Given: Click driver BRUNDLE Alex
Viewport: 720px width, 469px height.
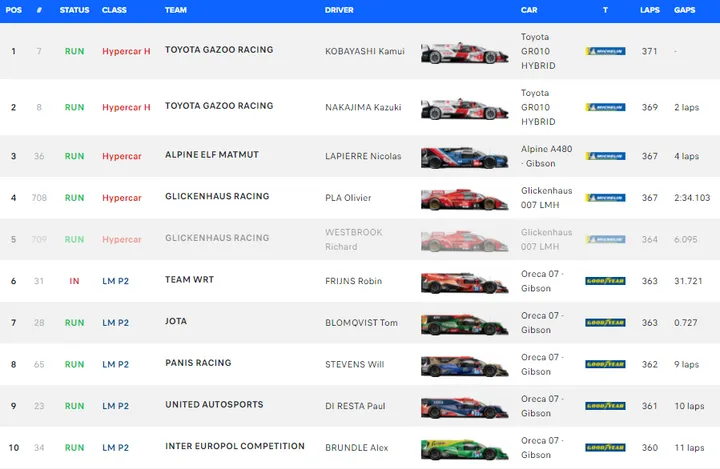Looking at the screenshot, I should pyautogui.click(x=357, y=448).
